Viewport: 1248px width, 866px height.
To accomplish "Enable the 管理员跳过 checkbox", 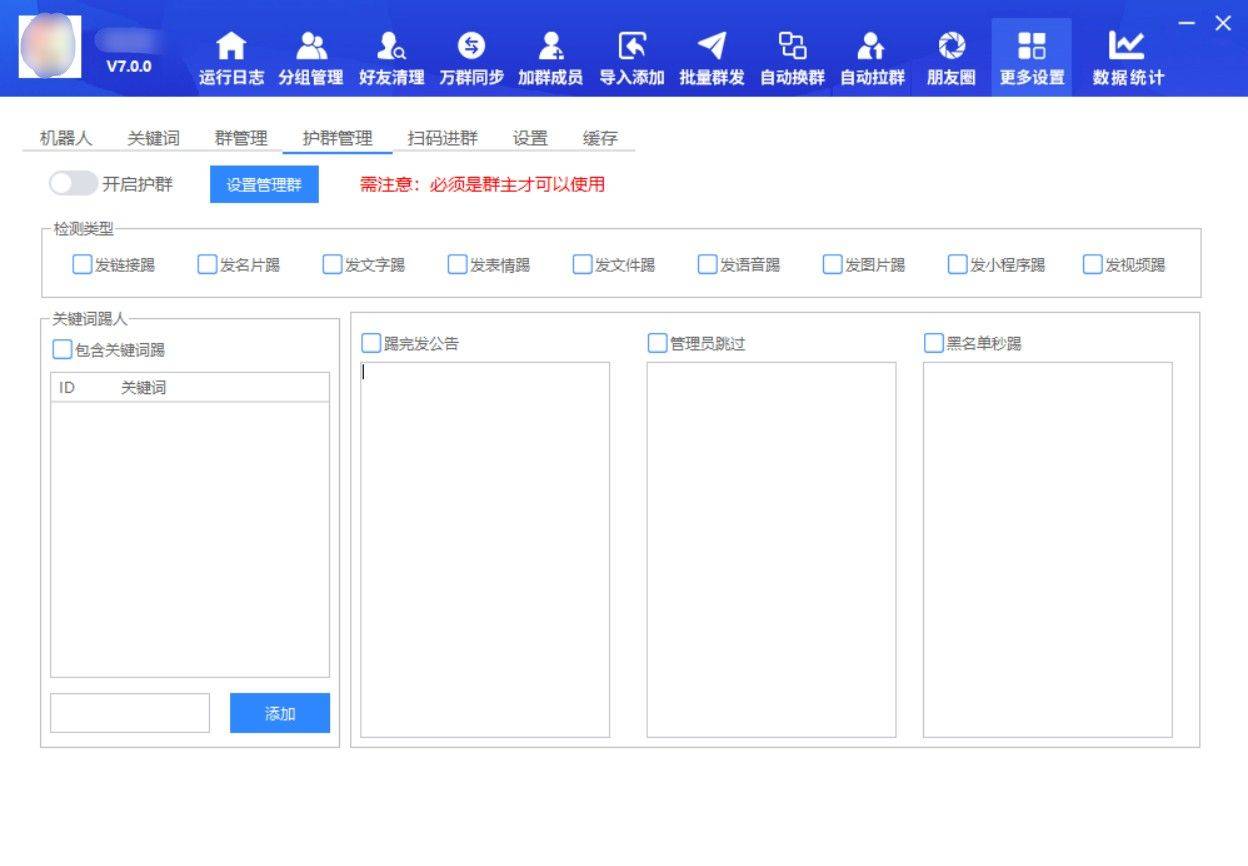I will pyautogui.click(x=657, y=344).
